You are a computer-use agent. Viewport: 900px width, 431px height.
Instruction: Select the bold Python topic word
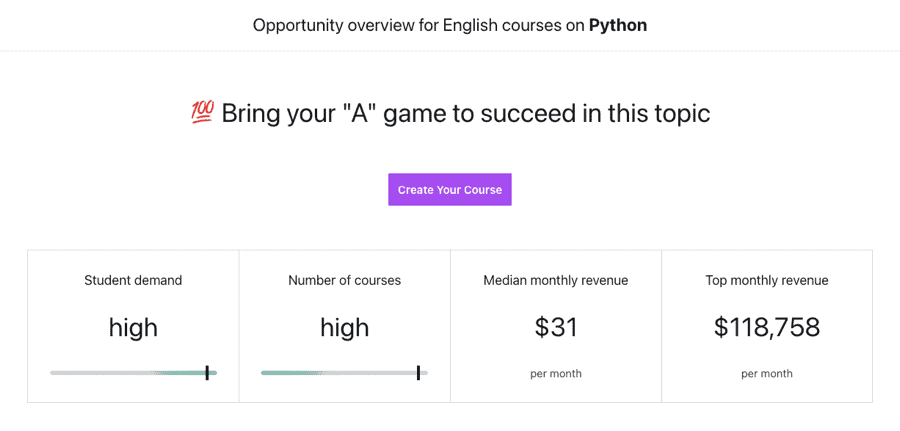618,25
